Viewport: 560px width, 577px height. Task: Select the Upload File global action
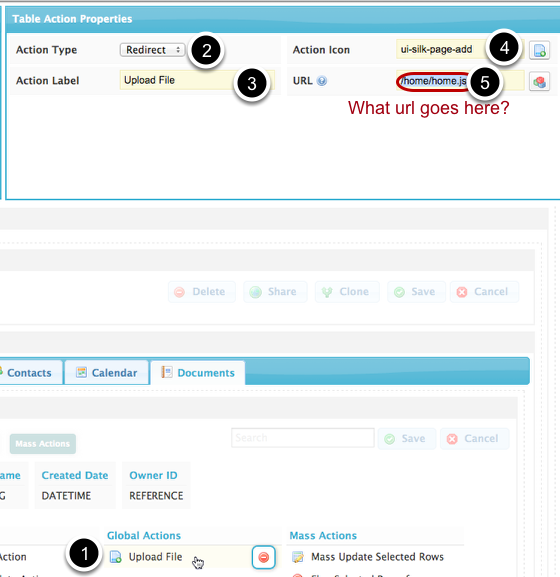(156, 557)
